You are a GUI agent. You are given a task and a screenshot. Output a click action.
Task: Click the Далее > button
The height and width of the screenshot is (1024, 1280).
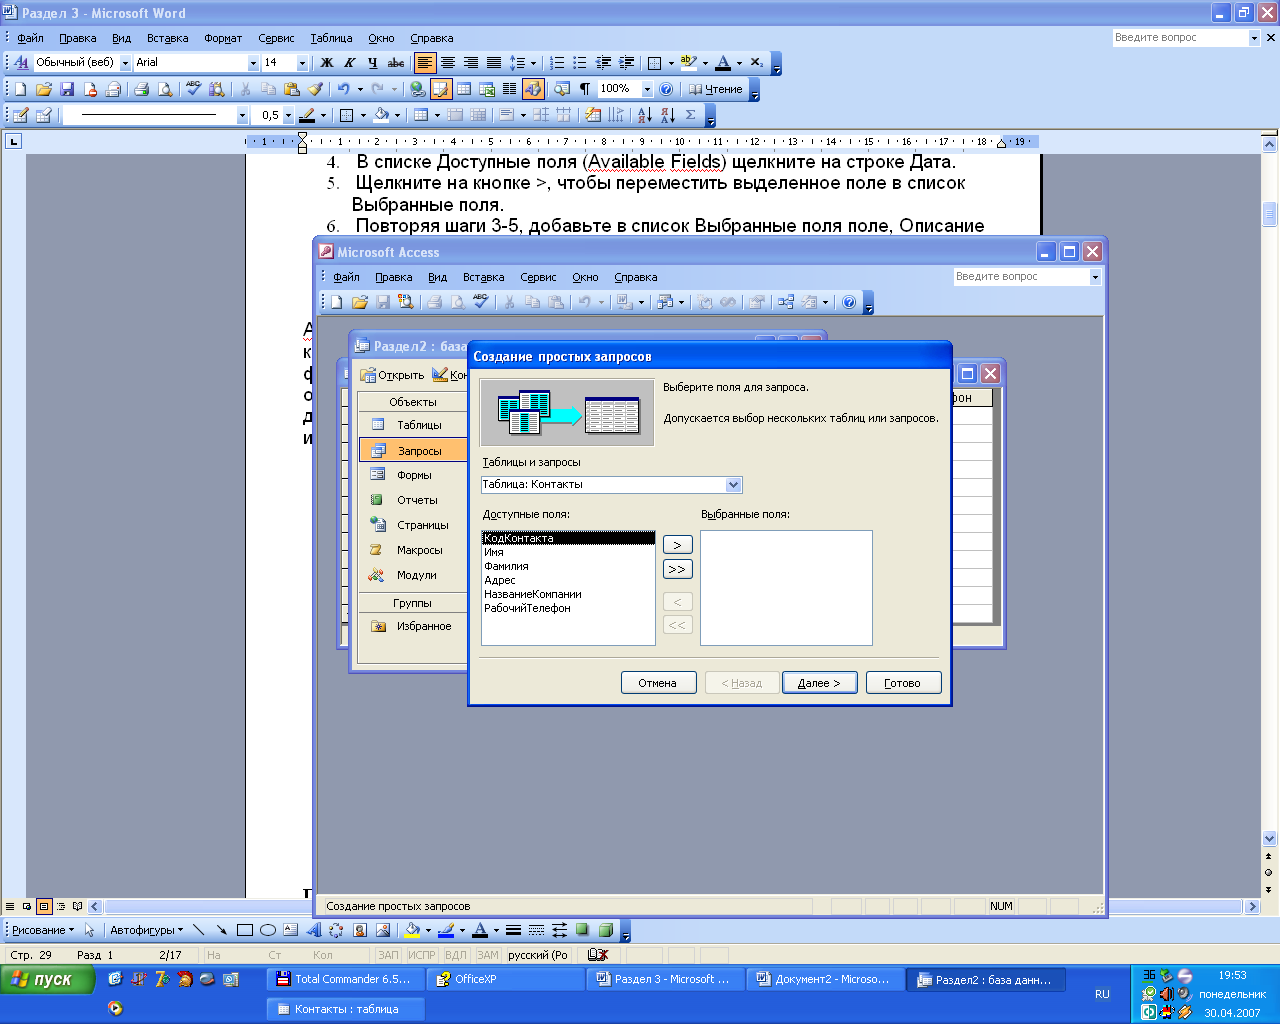click(819, 683)
